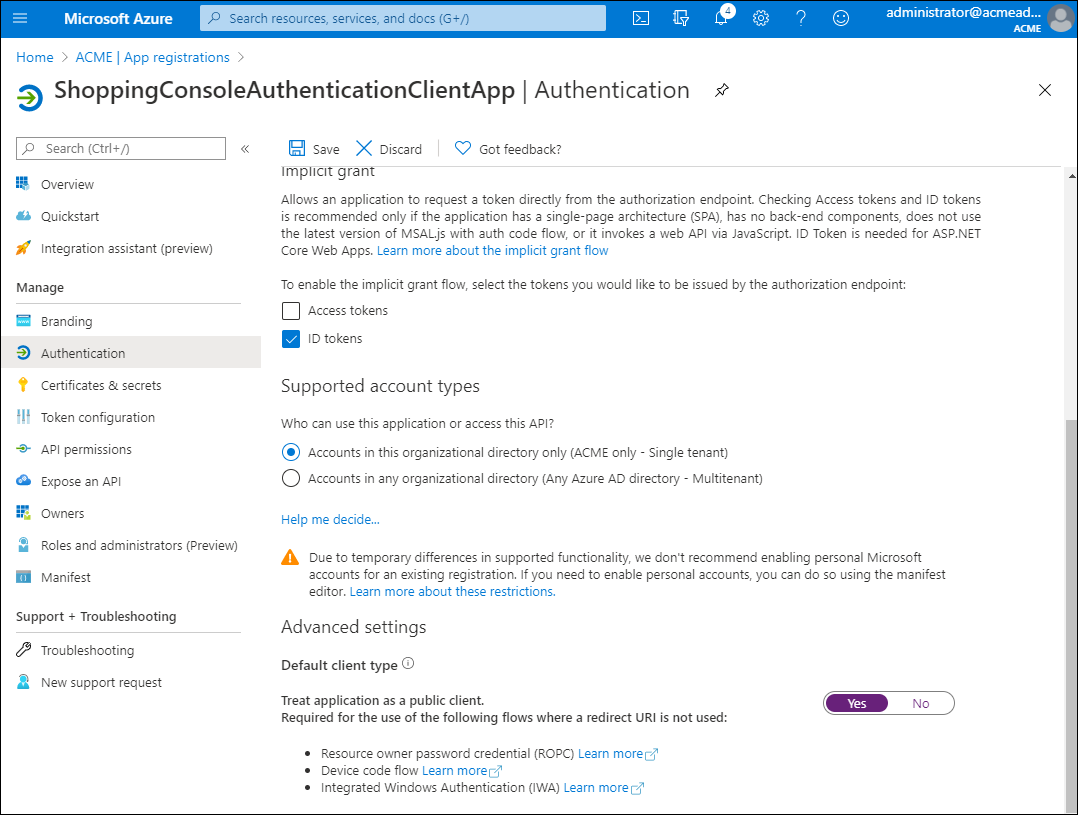This screenshot has height=815, width=1078.
Task: Open the API permissions page
Action: pos(86,449)
